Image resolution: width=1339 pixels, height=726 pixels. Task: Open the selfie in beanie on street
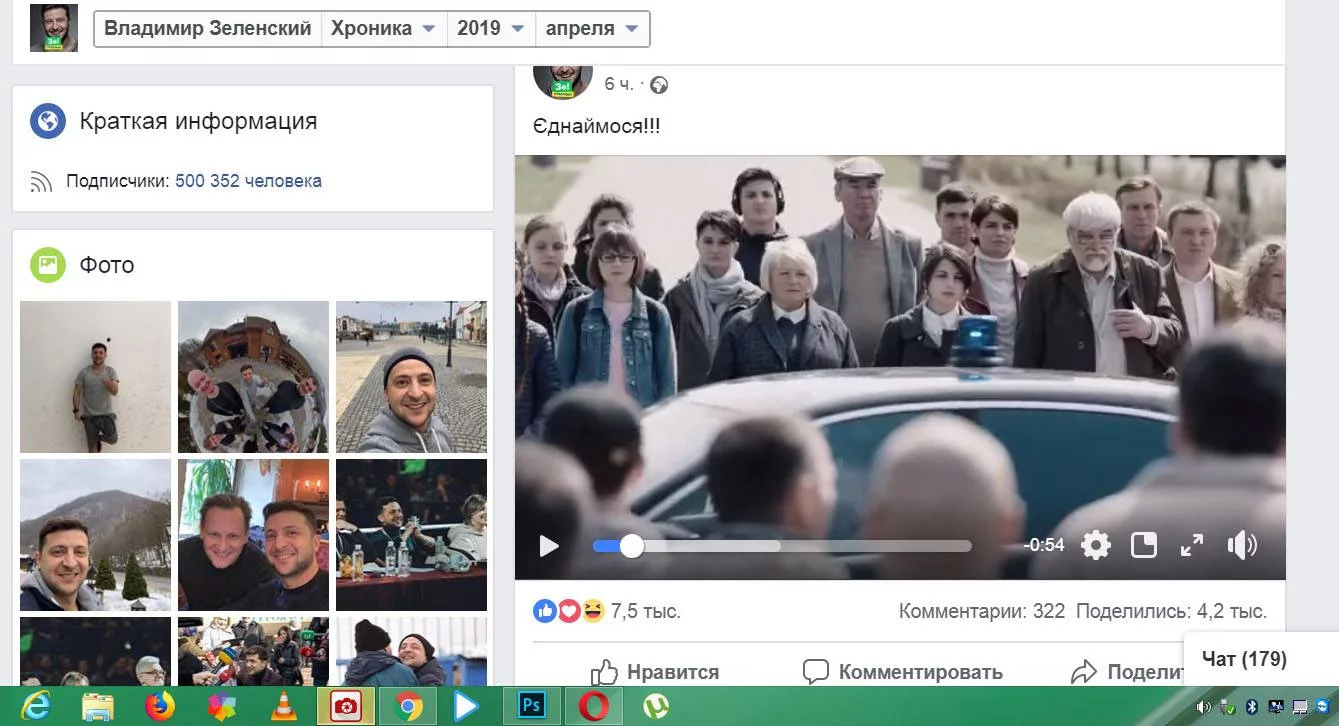click(411, 377)
